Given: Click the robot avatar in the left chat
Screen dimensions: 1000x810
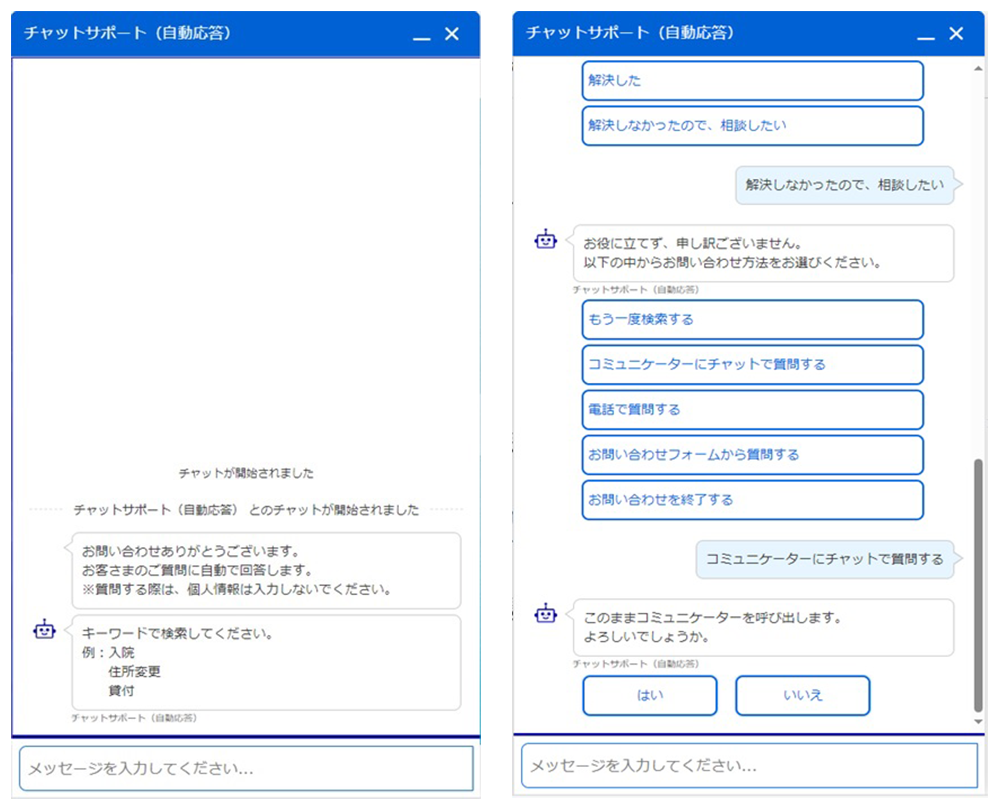Looking at the screenshot, I should (44, 630).
